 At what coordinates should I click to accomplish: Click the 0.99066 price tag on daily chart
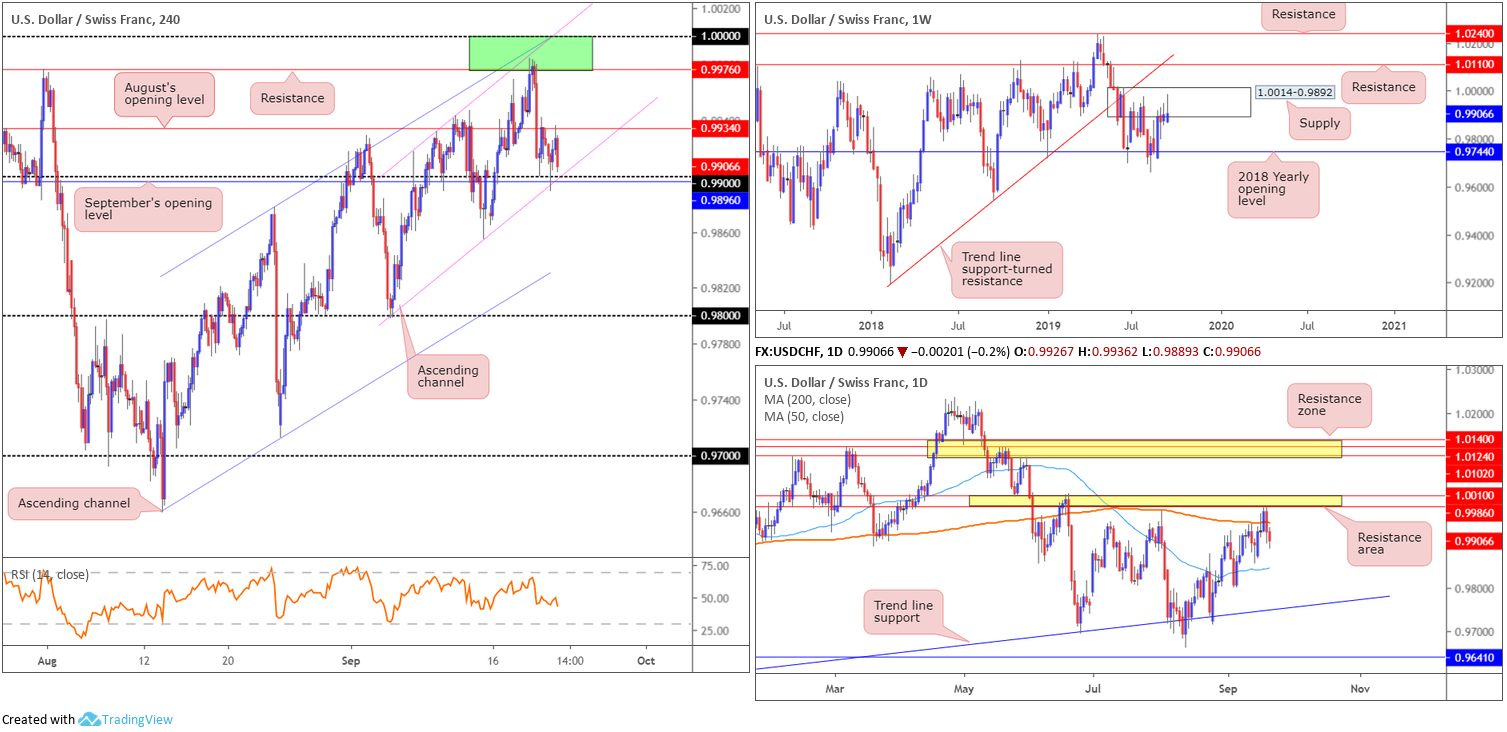[1475, 541]
